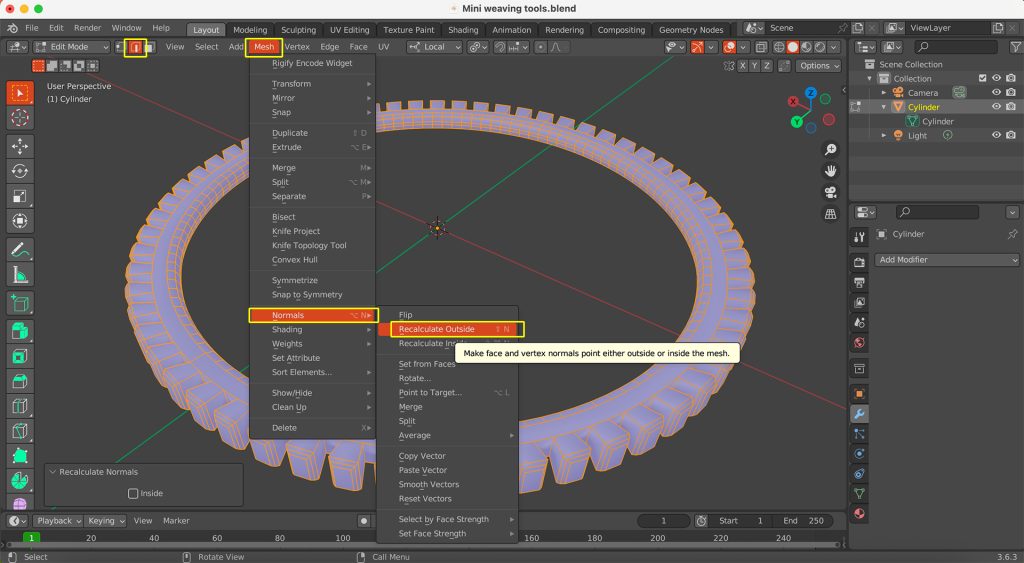Hide the Cylinder with its eye icon
The height and width of the screenshot is (563, 1024).
(997, 106)
